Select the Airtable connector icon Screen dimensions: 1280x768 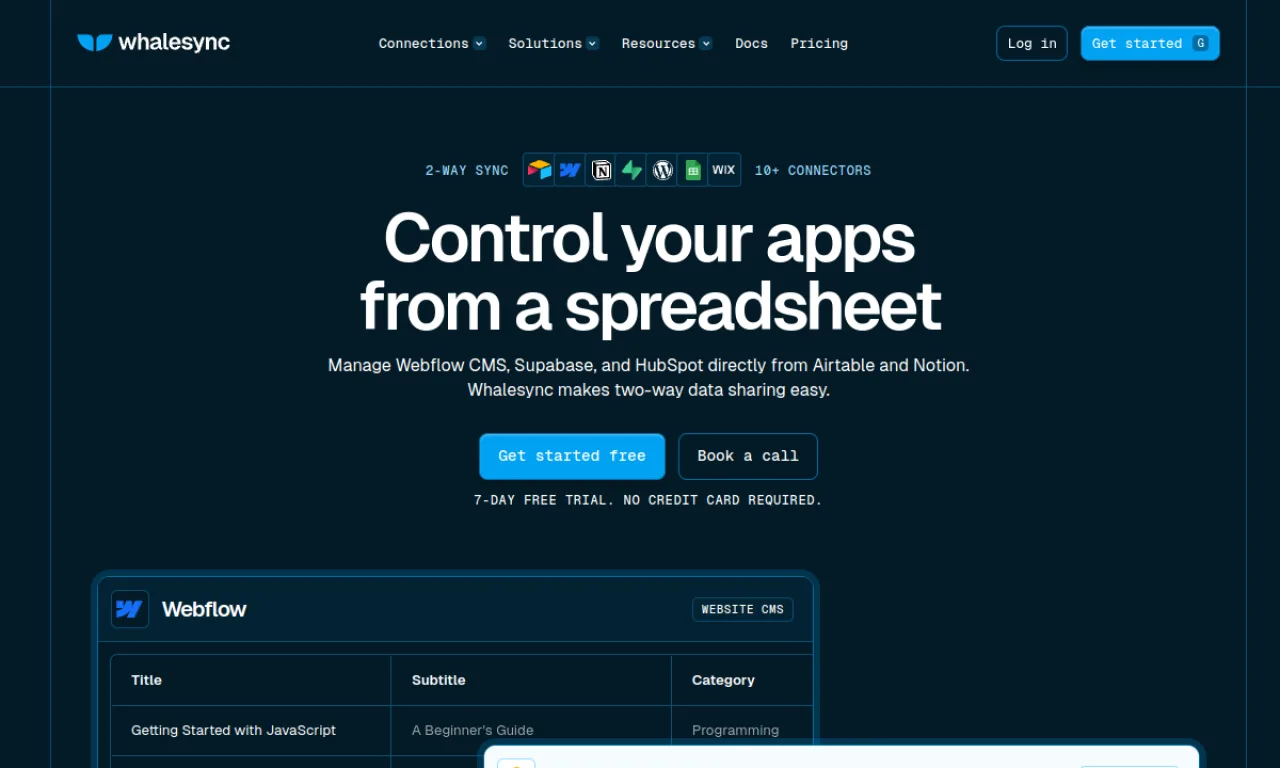540,170
